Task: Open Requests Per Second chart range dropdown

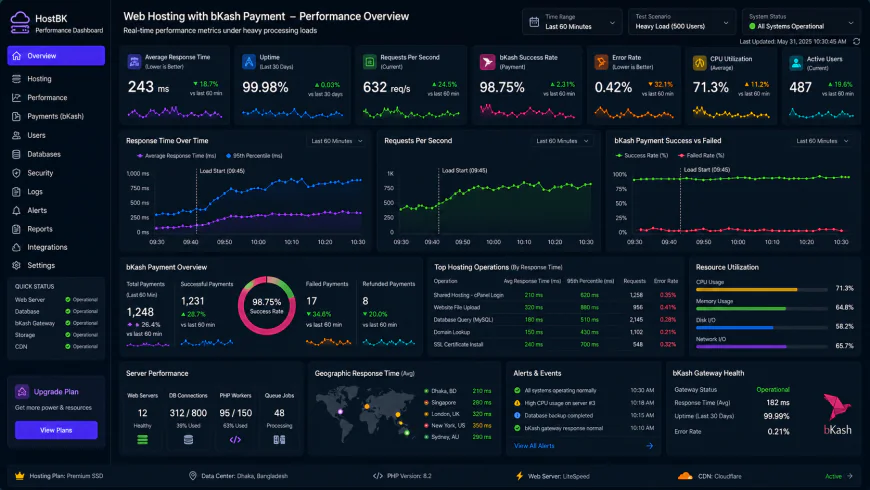Action: pos(562,141)
